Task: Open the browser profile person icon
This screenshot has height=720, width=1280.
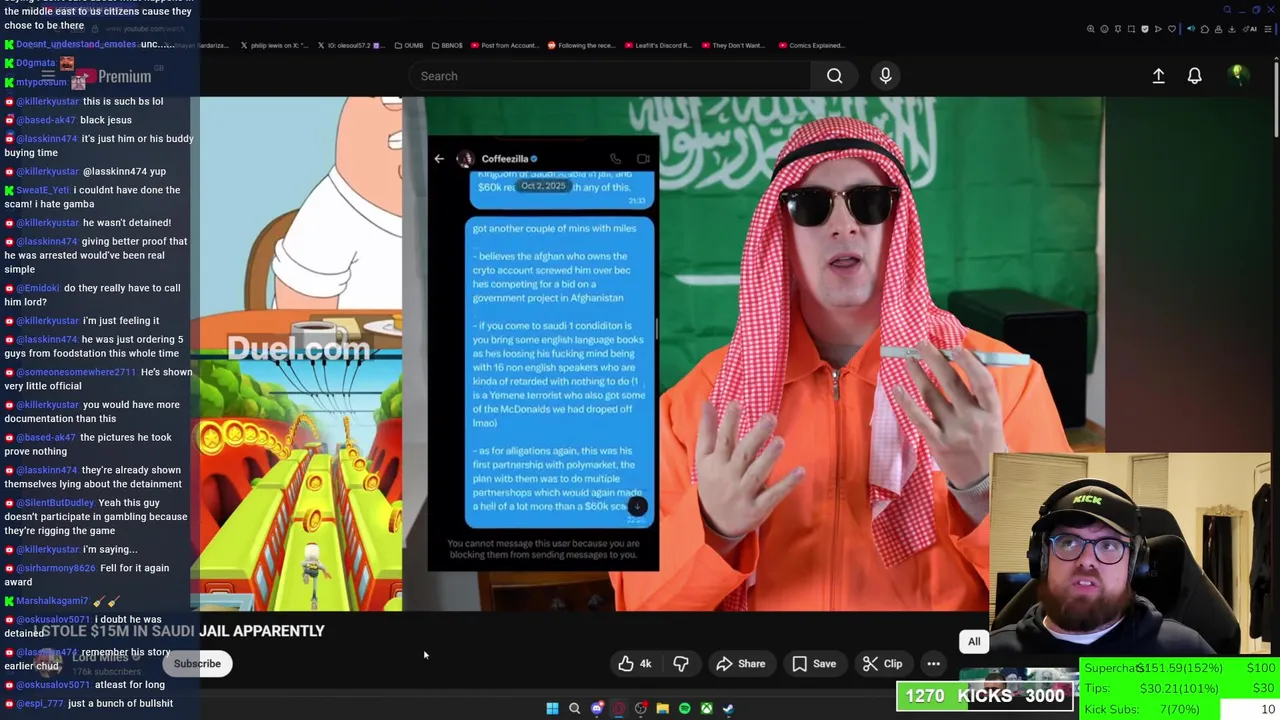Action: click(x=1218, y=29)
